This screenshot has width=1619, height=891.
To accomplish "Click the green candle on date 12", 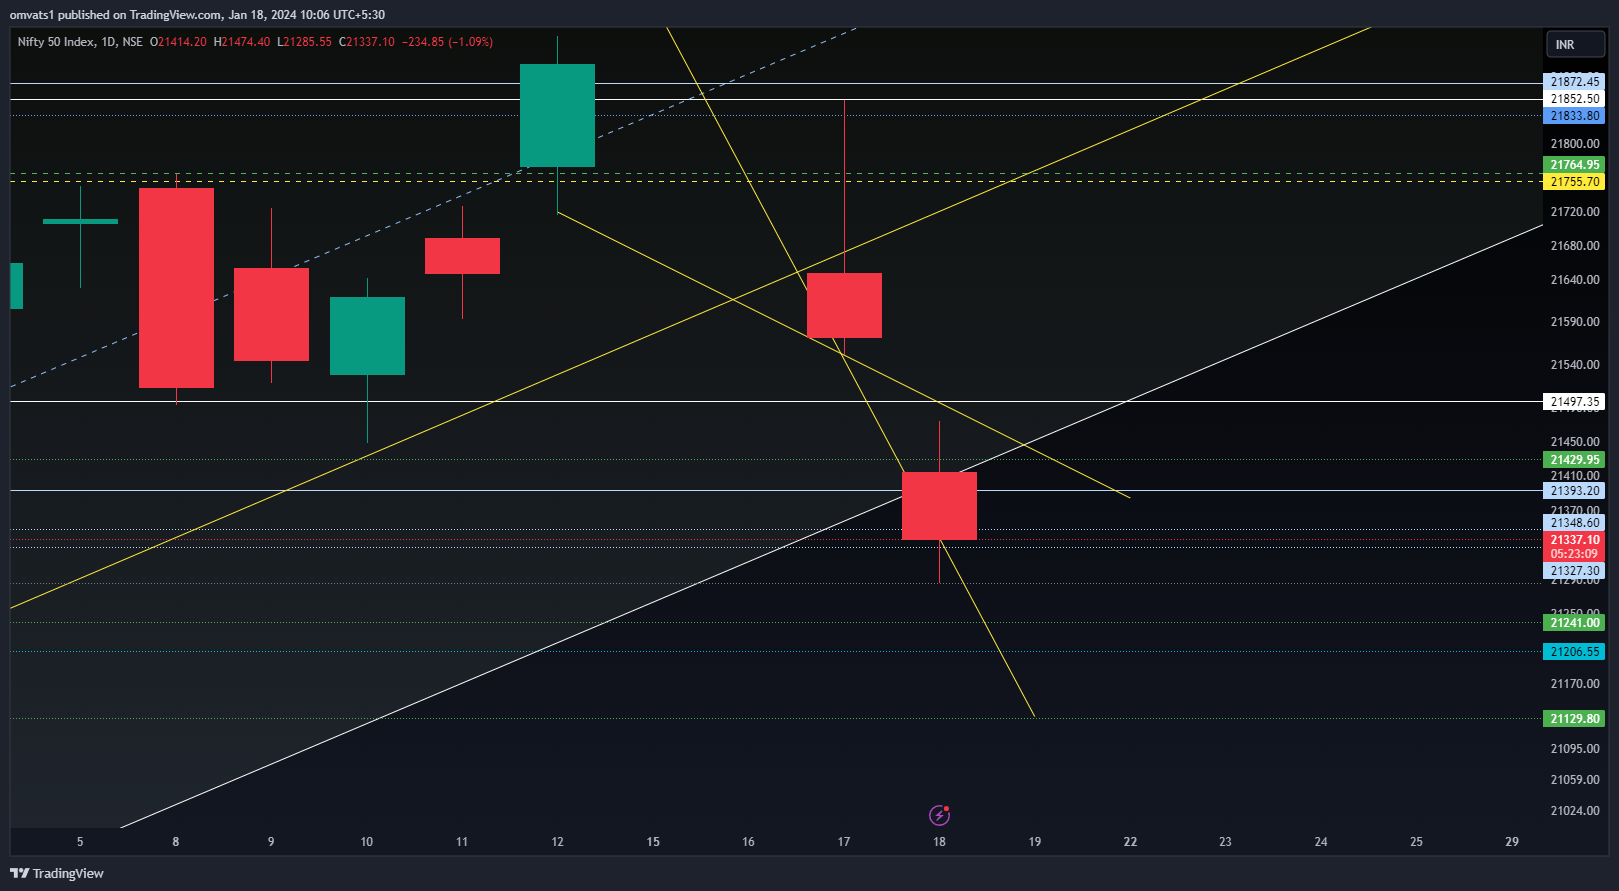I will pos(557,115).
